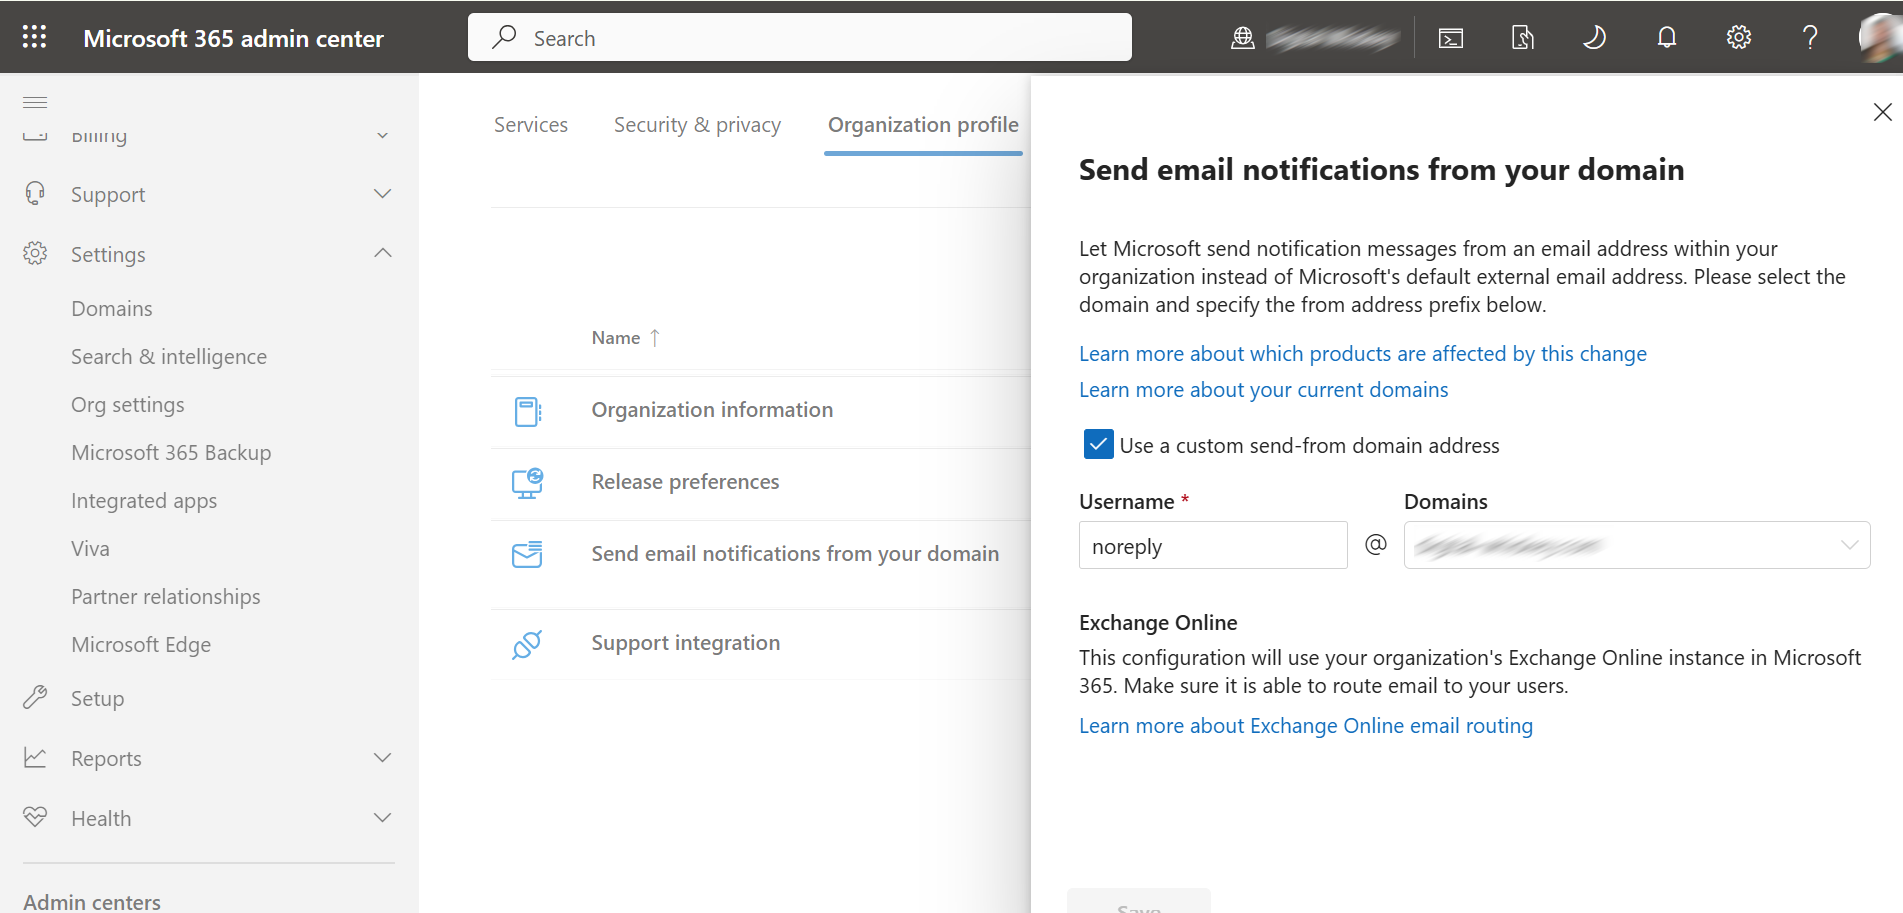The height and width of the screenshot is (913, 1903).
Task: Click the top Search box
Action: [x=799, y=37]
